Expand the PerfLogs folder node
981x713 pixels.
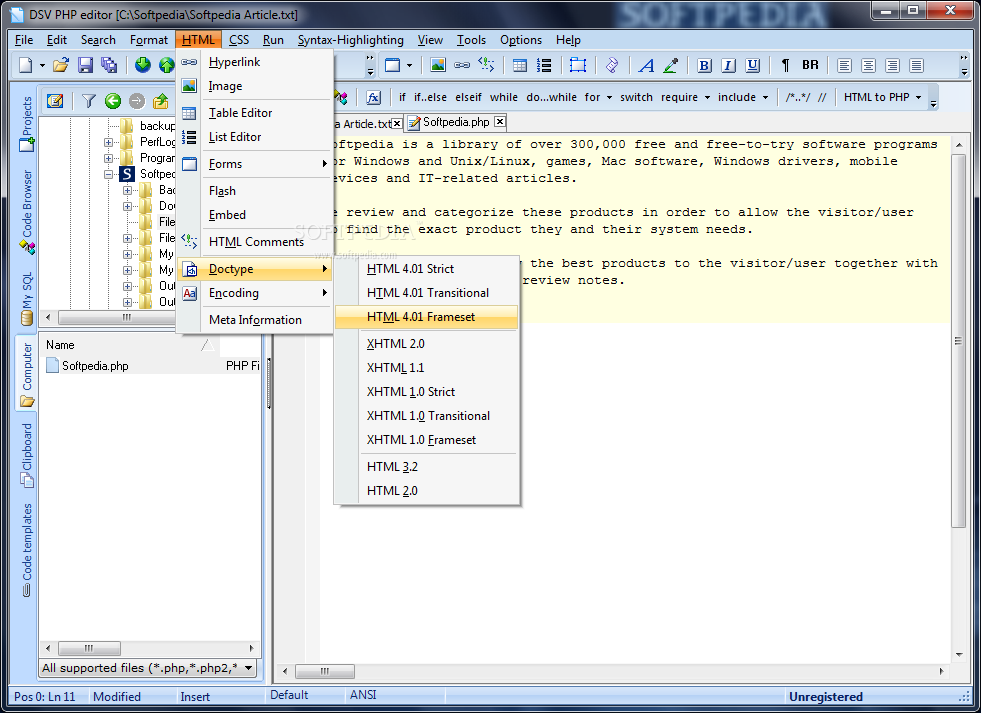[x=109, y=142]
